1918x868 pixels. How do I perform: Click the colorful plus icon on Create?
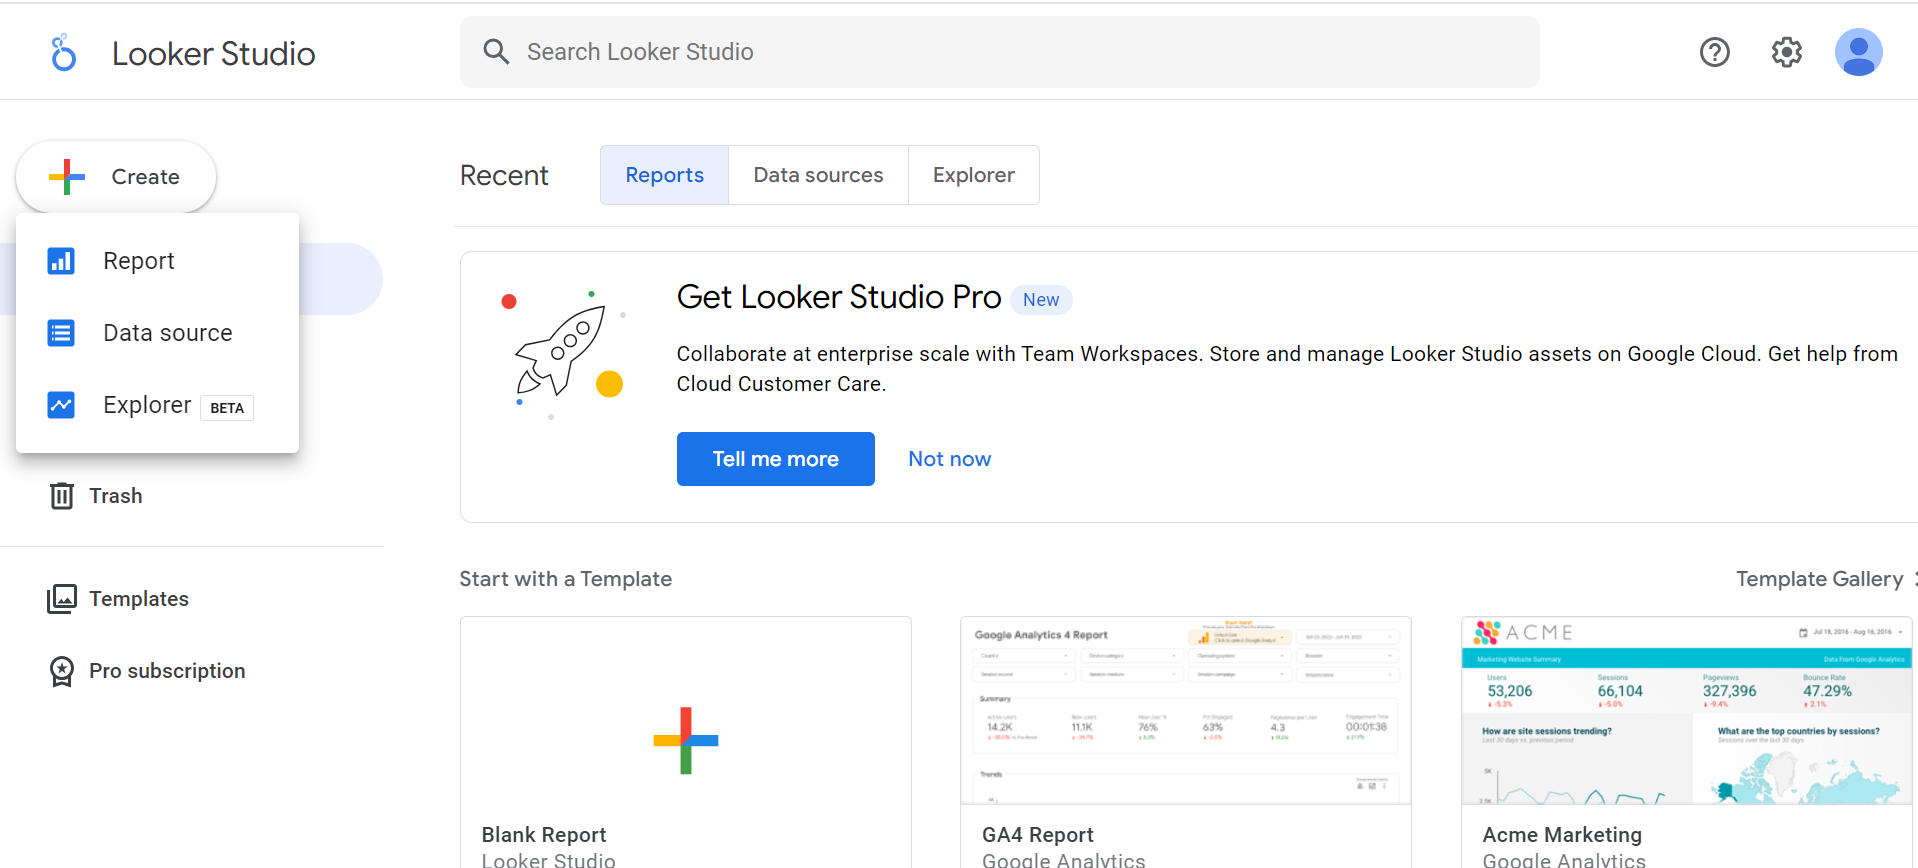[x=67, y=177]
